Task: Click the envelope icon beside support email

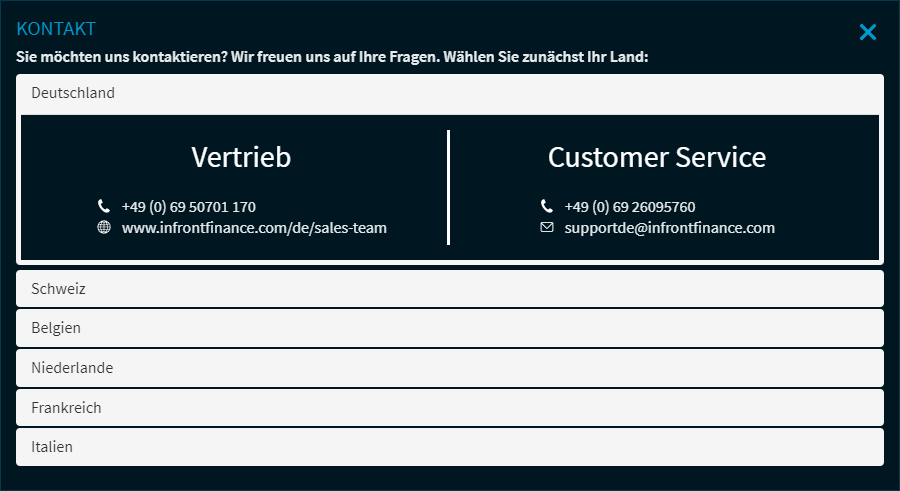Action: point(547,227)
